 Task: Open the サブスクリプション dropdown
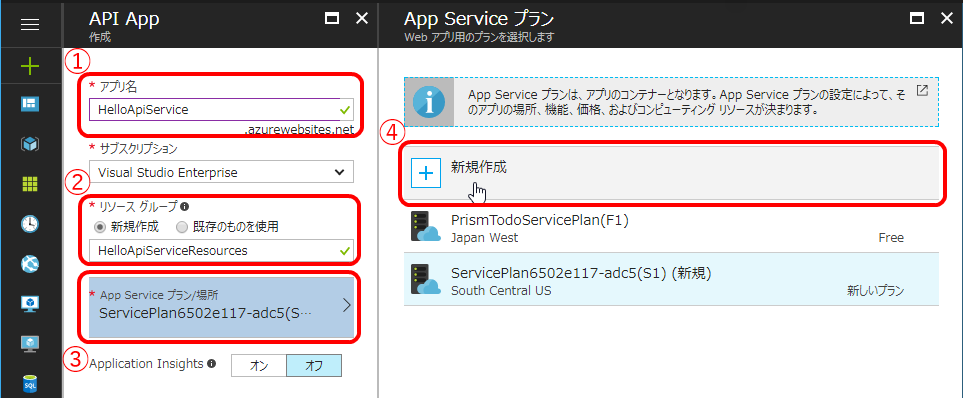click(221, 172)
